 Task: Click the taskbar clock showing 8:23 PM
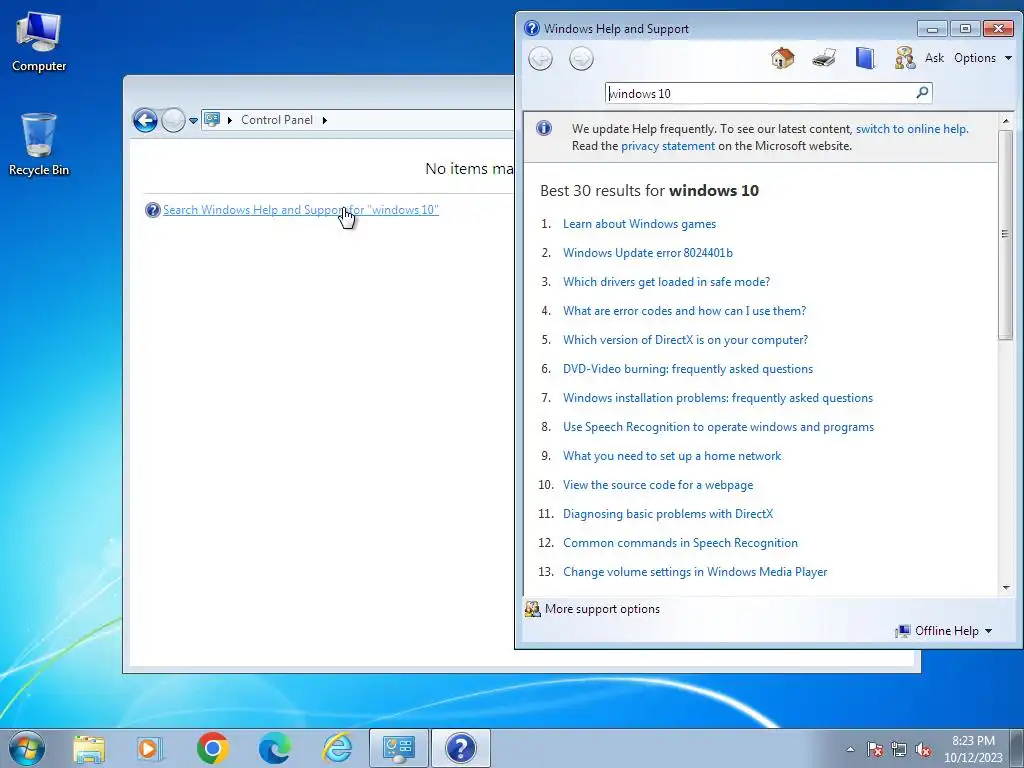pos(973,749)
